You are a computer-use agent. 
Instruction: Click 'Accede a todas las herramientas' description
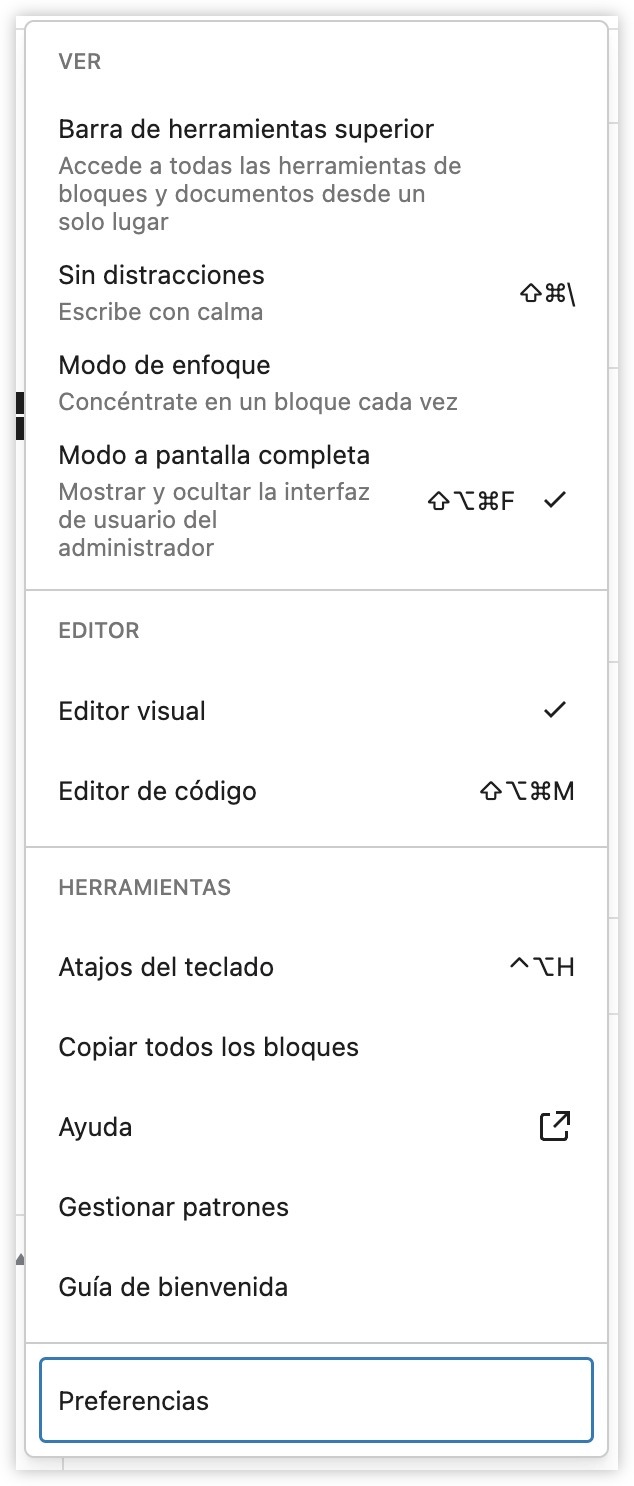coord(259,166)
